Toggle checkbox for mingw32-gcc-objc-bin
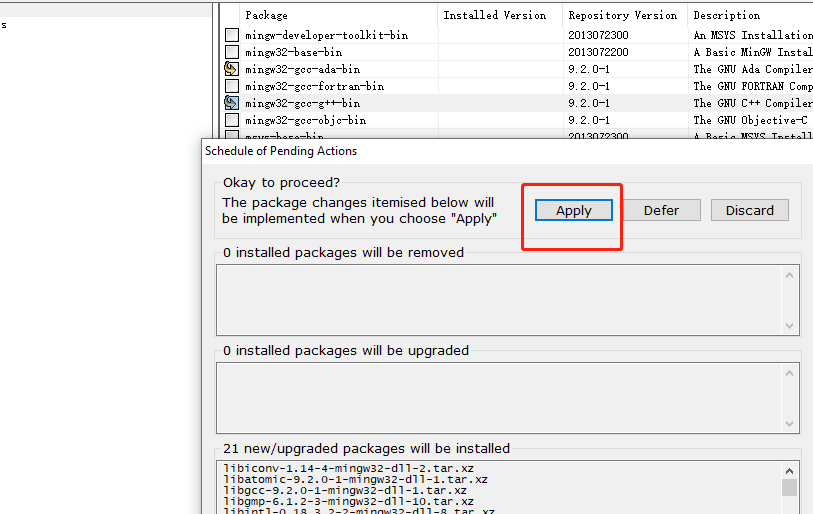813x514 pixels. click(232, 120)
